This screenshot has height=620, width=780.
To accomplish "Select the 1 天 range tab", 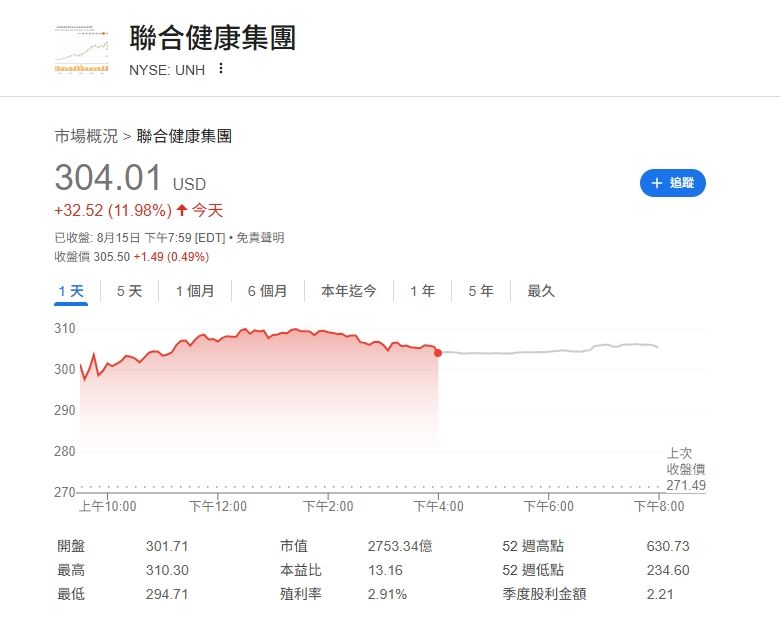I will click(x=71, y=291).
